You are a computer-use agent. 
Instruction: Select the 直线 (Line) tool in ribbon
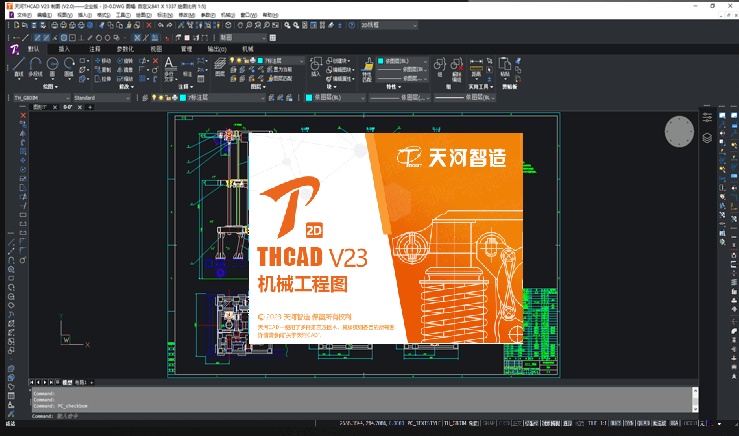(20, 65)
